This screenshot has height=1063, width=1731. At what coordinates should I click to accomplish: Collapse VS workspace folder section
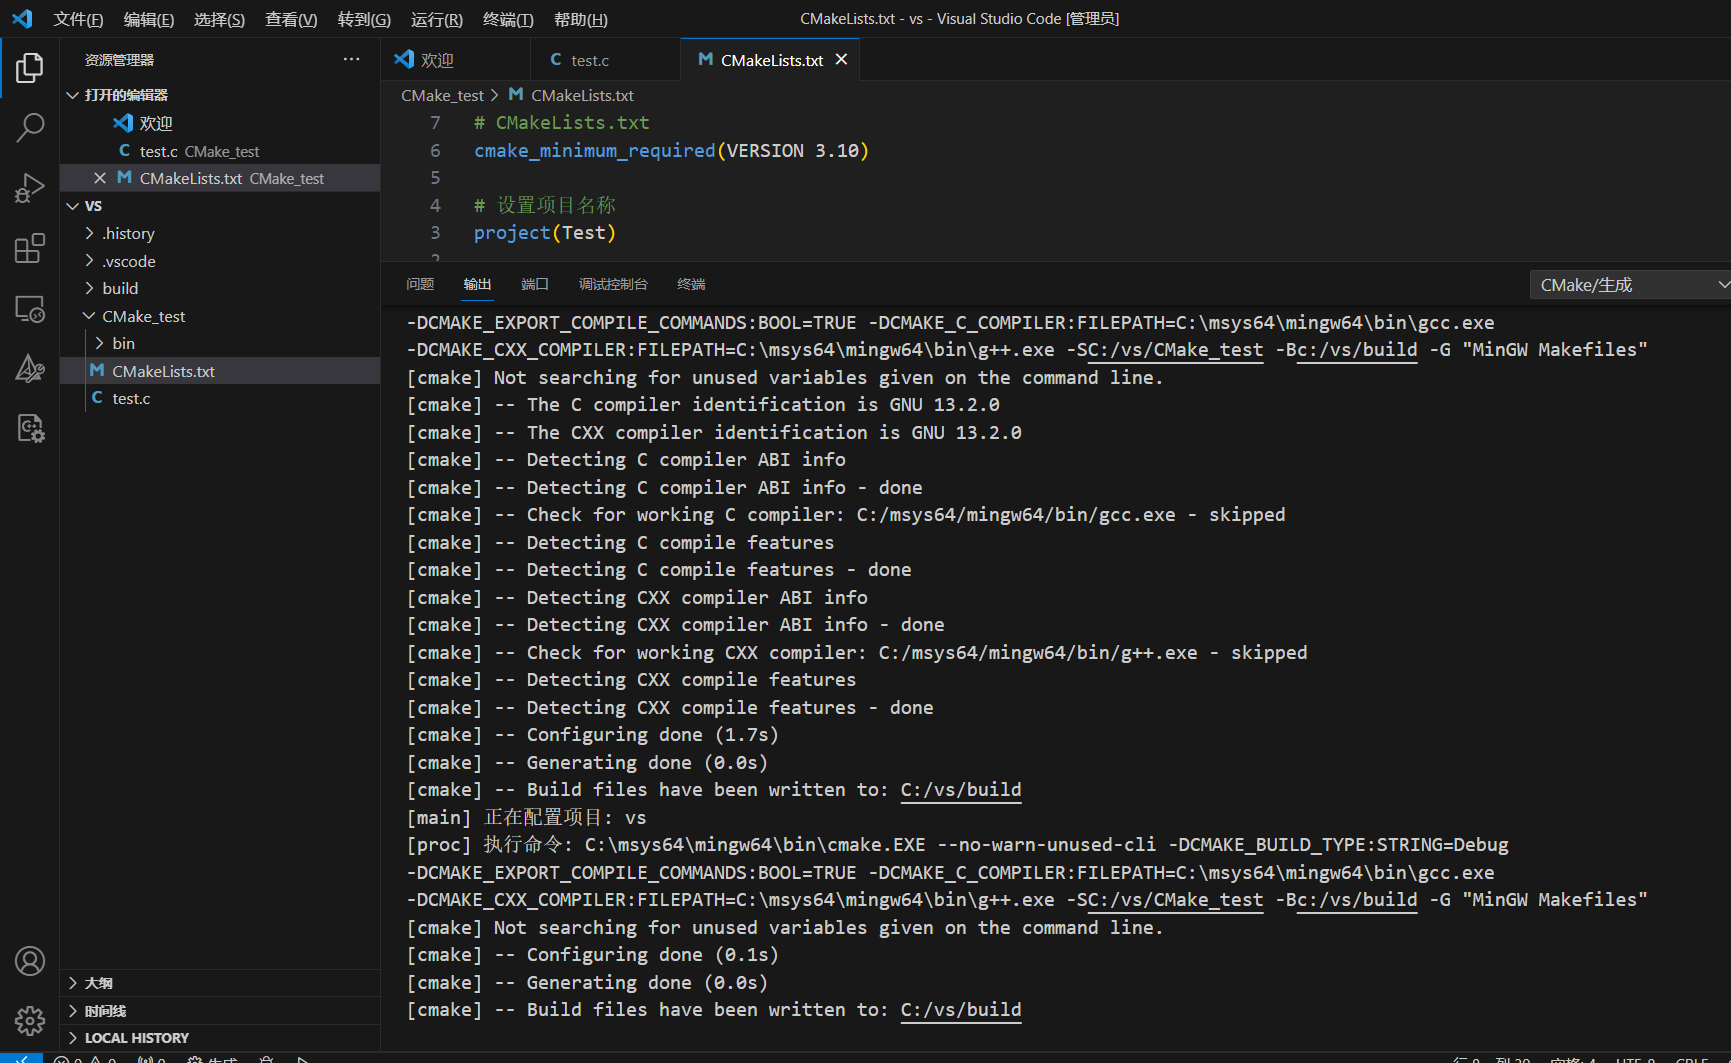[220, 206]
